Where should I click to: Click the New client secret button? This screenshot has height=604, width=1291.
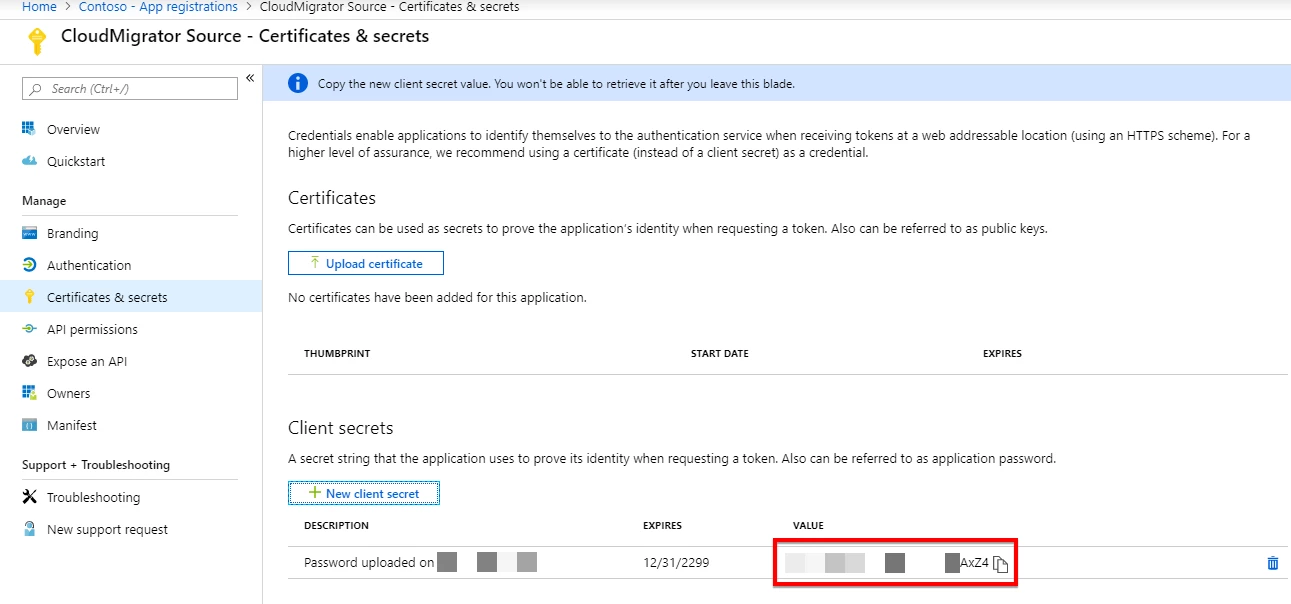[364, 493]
